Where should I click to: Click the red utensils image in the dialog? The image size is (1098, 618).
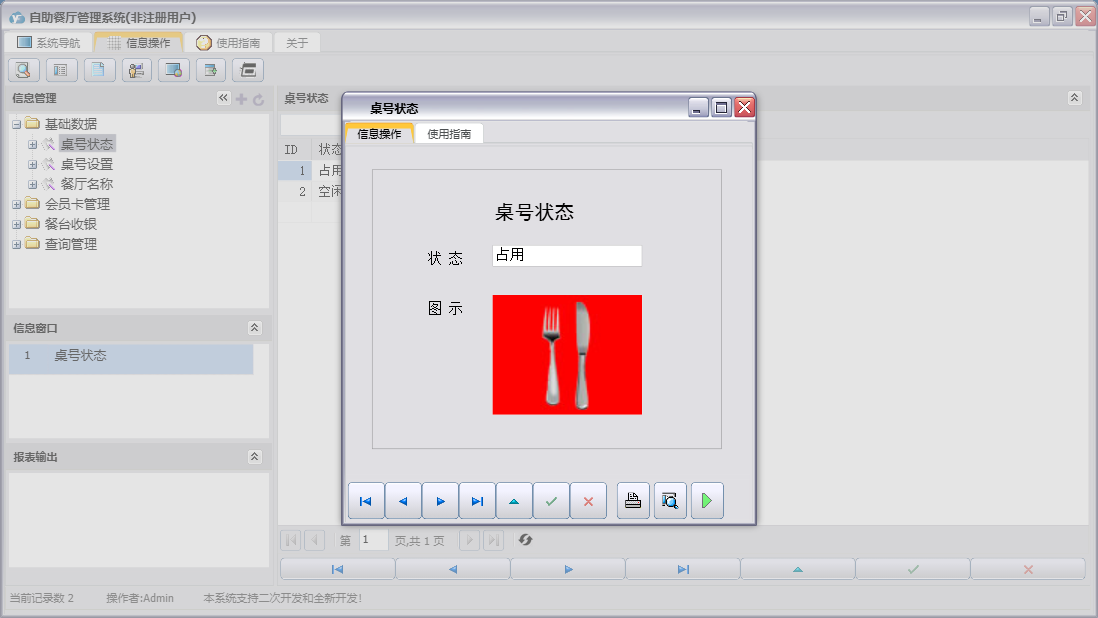click(566, 354)
